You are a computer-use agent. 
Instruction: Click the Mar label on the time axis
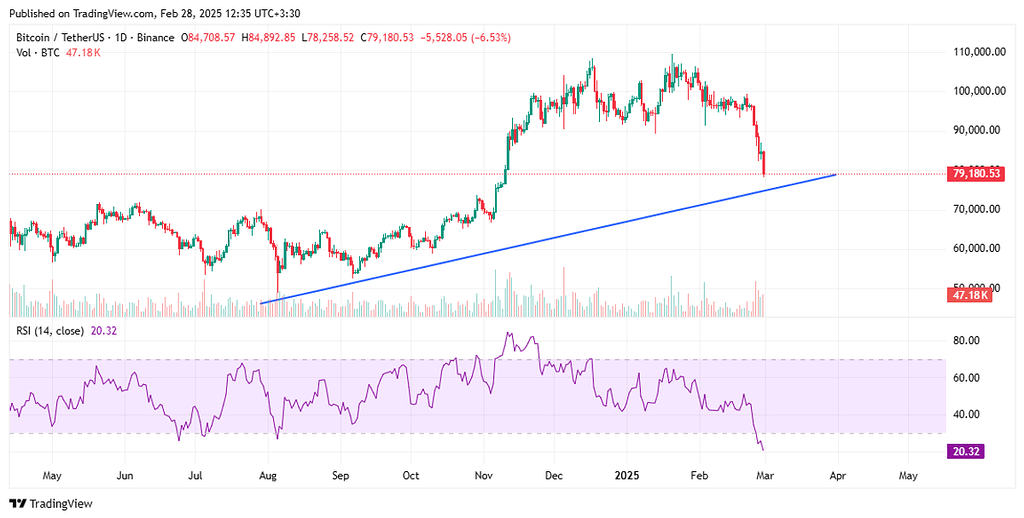[762, 476]
